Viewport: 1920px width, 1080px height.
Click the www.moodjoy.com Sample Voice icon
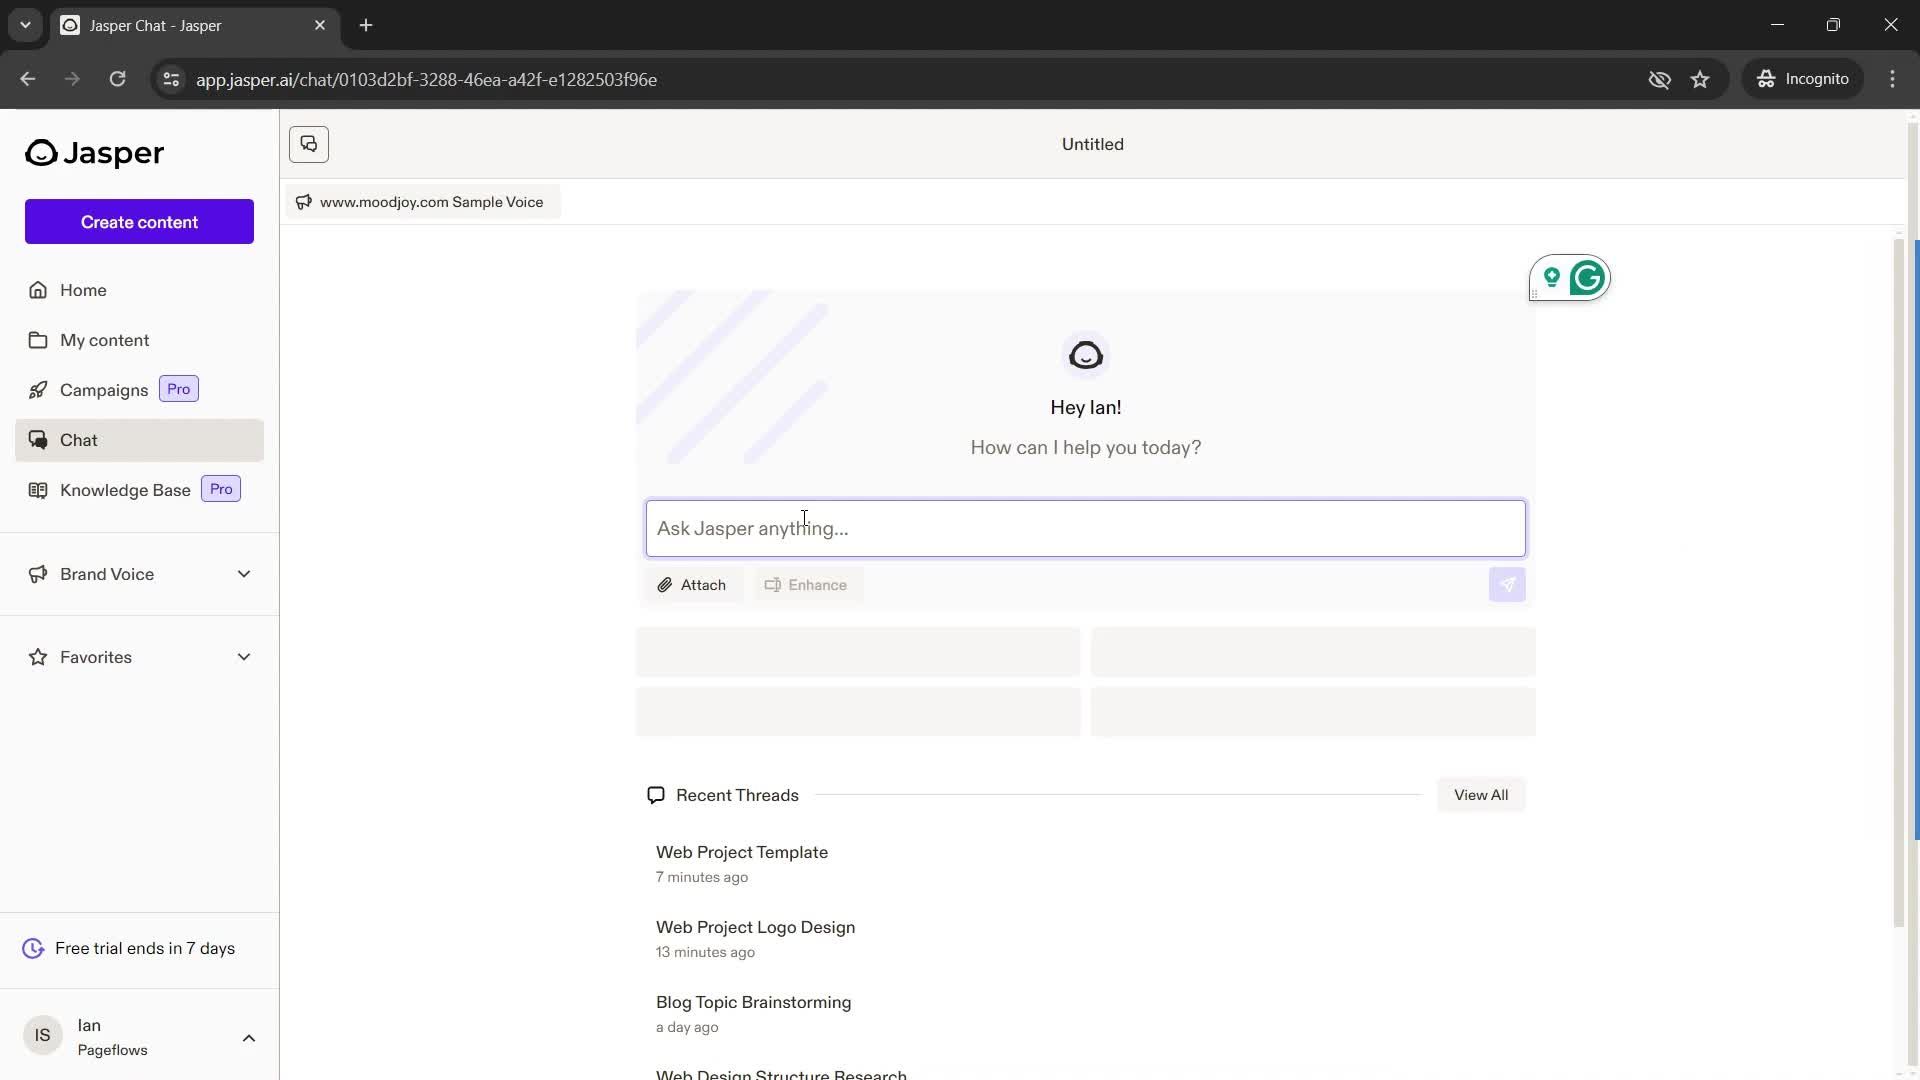tap(303, 202)
